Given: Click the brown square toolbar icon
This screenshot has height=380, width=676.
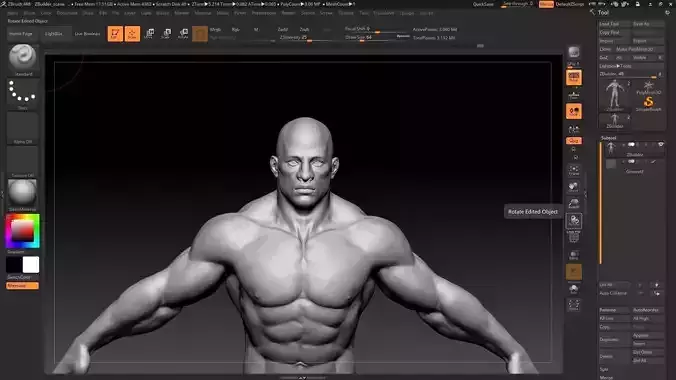Looking at the screenshot, I should pos(200,34).
